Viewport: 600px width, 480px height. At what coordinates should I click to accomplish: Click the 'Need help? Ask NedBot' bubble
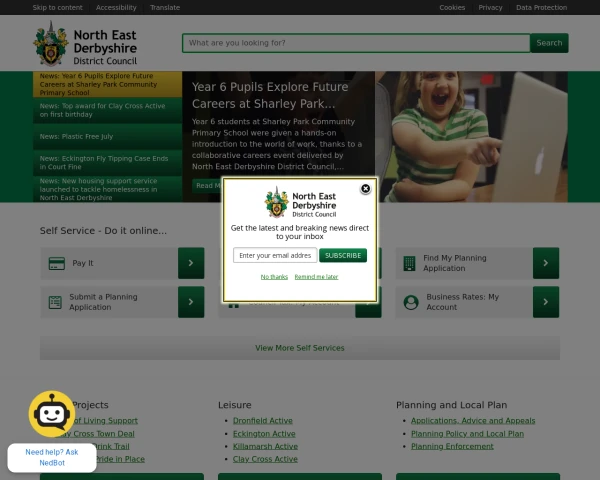(52, 458)
